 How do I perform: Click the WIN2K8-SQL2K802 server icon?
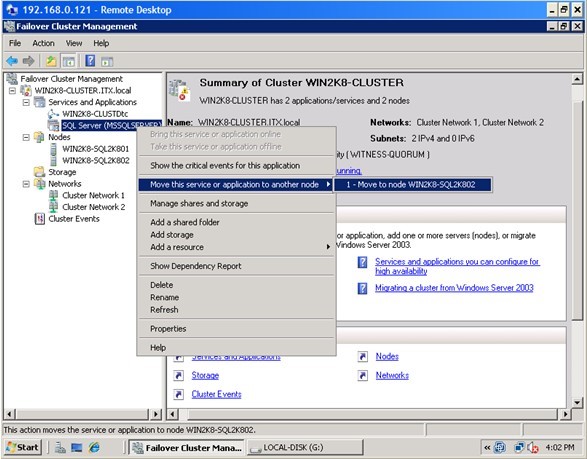click(54, 160)
